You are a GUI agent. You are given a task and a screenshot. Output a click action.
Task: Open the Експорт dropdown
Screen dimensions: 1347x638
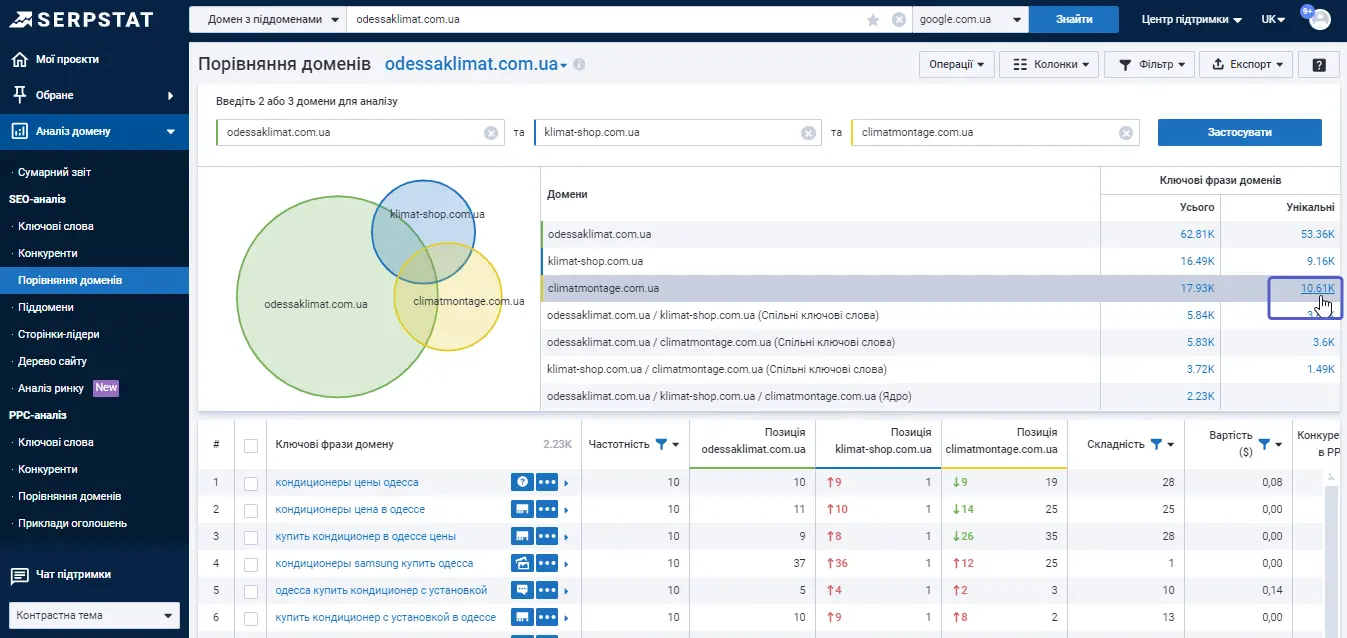[1246, 64]
